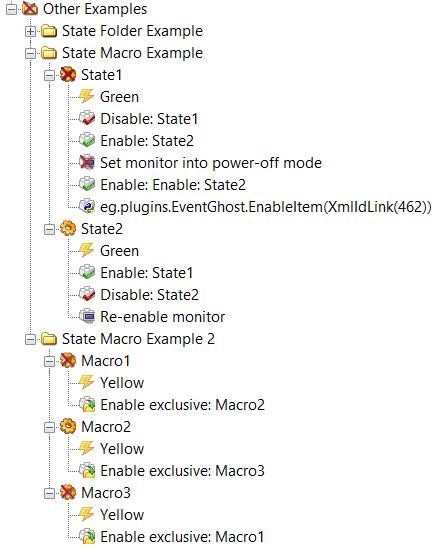Click the Re-enable monitor icon

pos(86,317)
